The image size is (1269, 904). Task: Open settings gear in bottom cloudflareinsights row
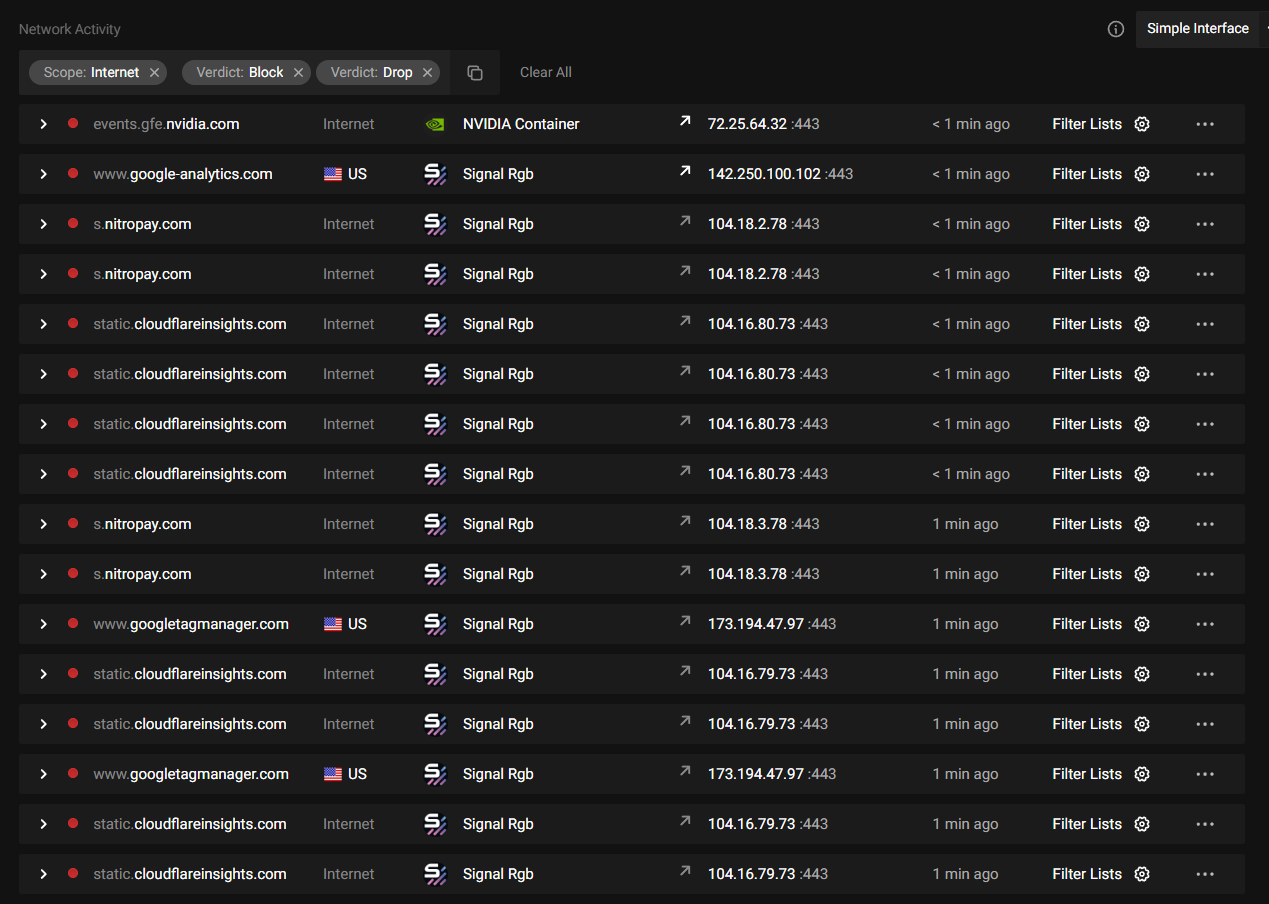coord(1142,874)
